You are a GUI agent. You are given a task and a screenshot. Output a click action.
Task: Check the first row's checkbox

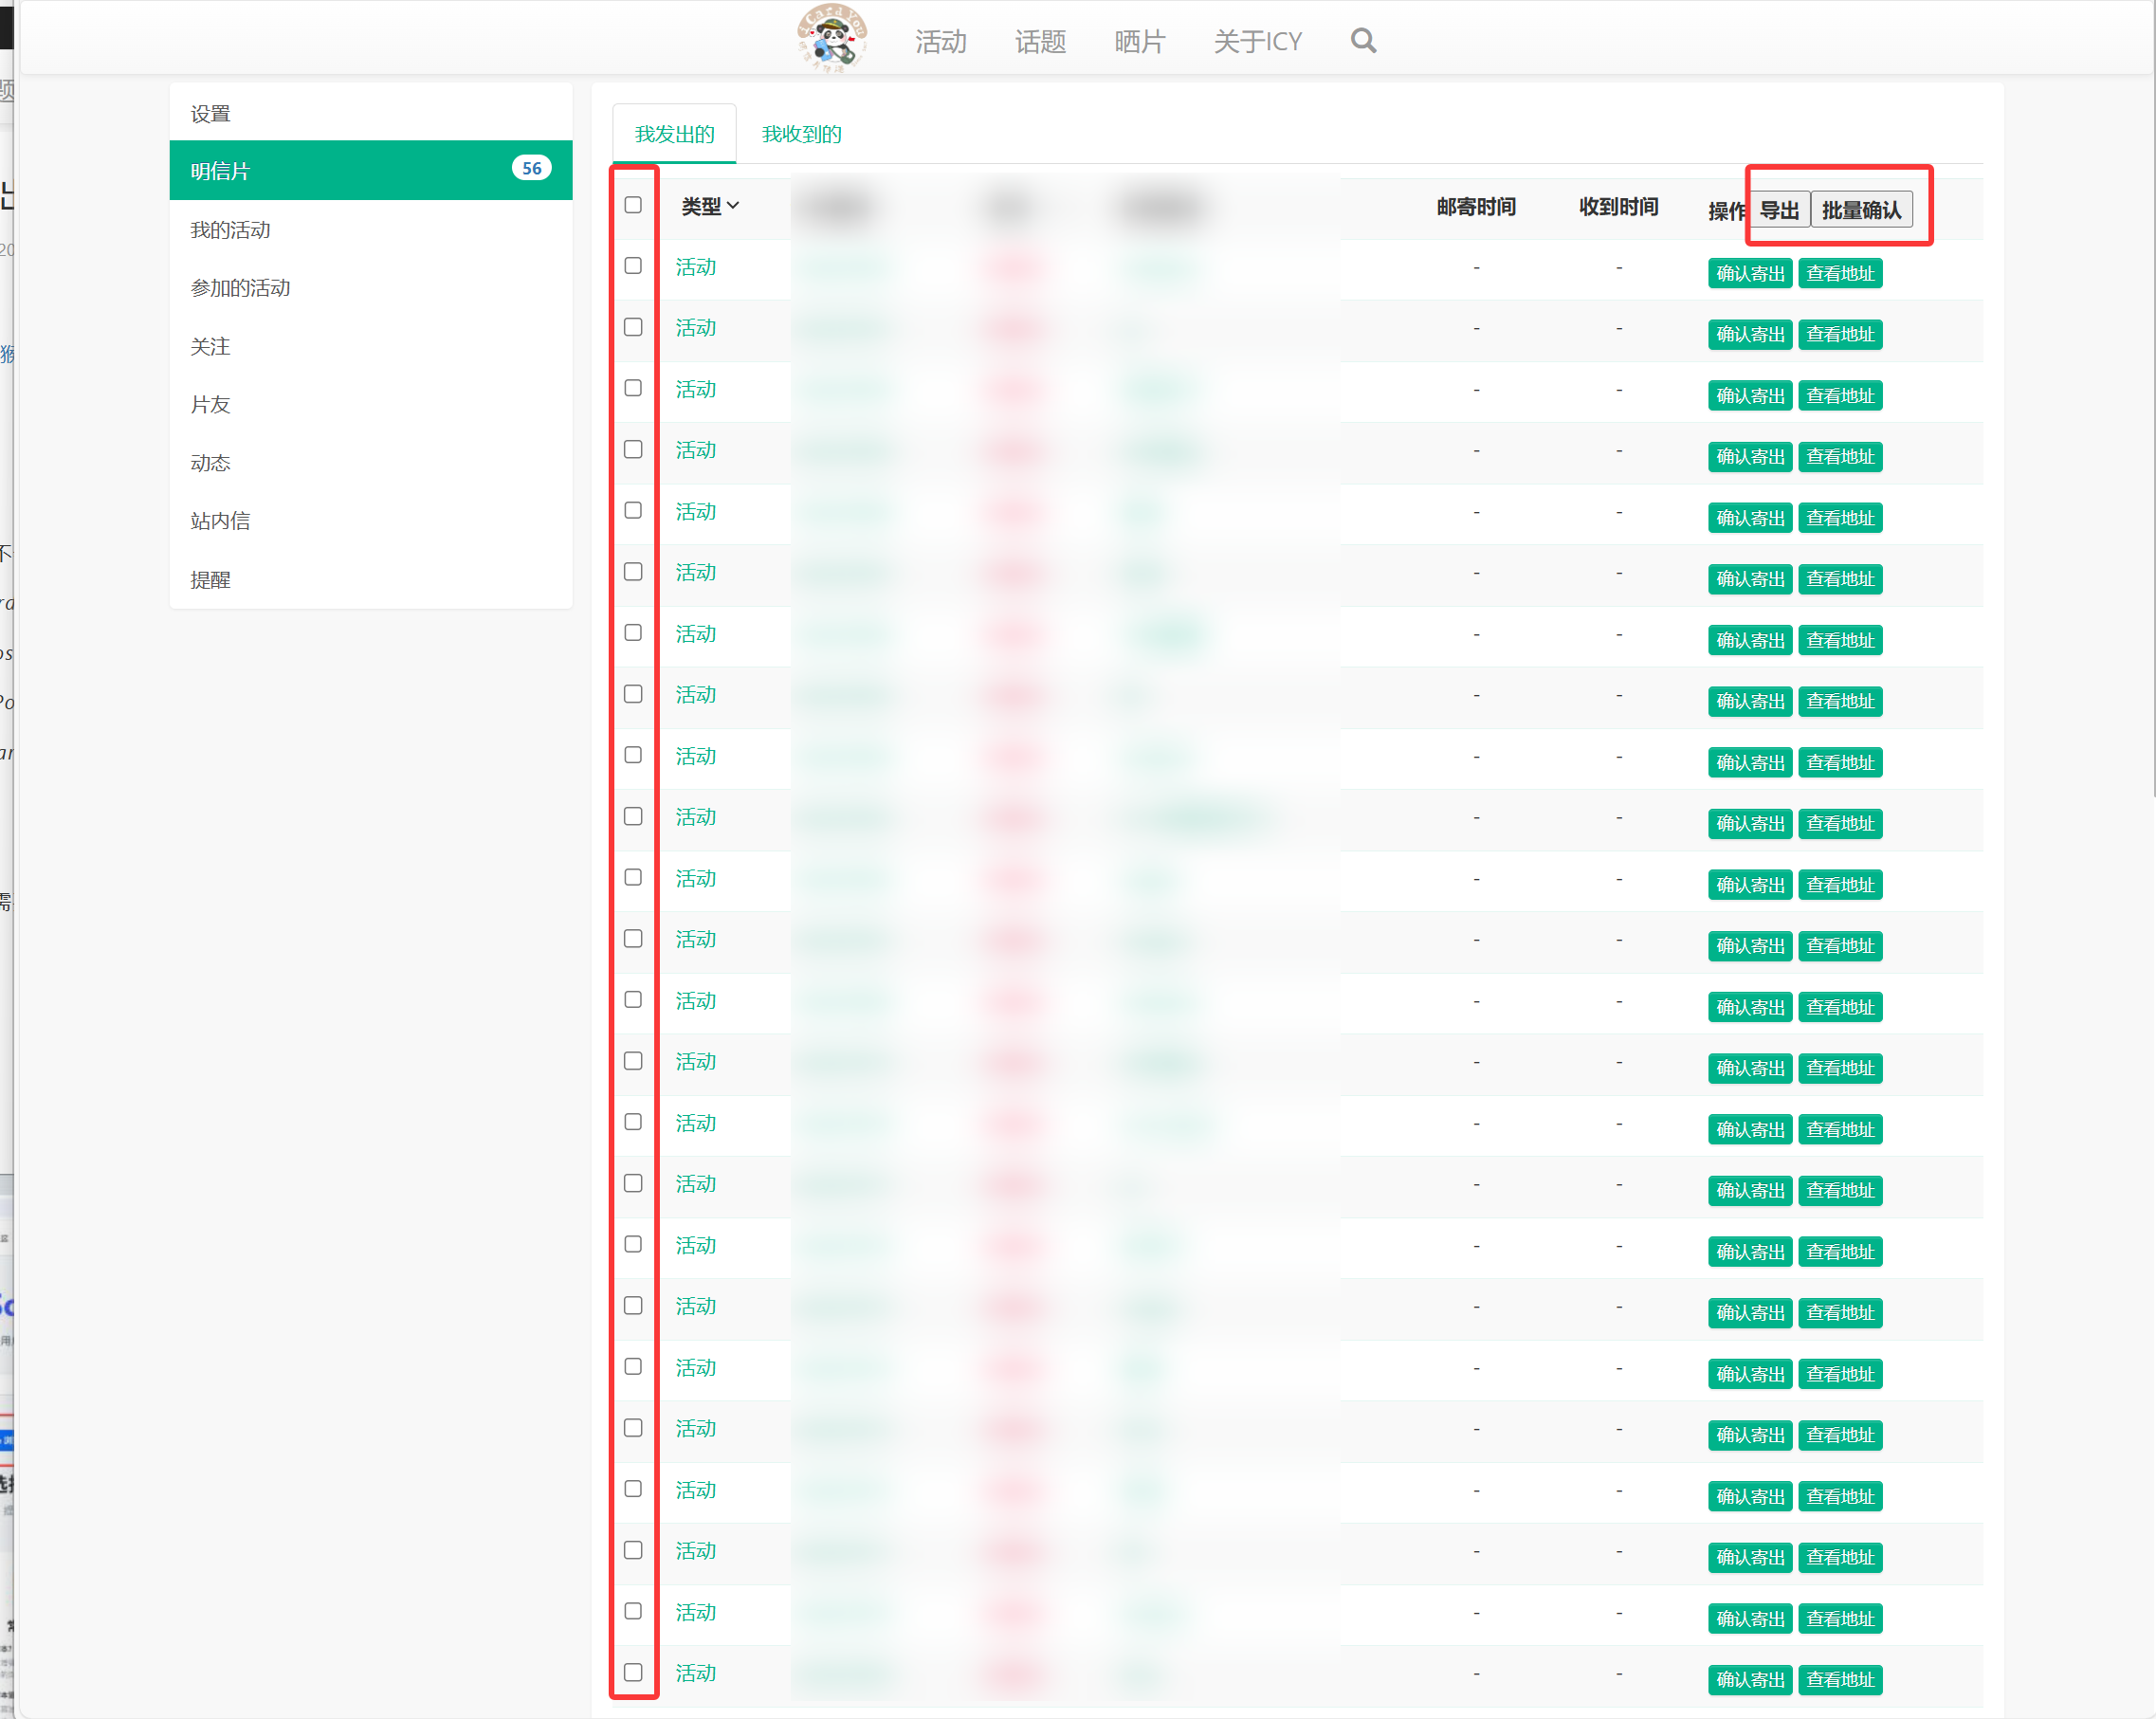(x=633, y=266)
